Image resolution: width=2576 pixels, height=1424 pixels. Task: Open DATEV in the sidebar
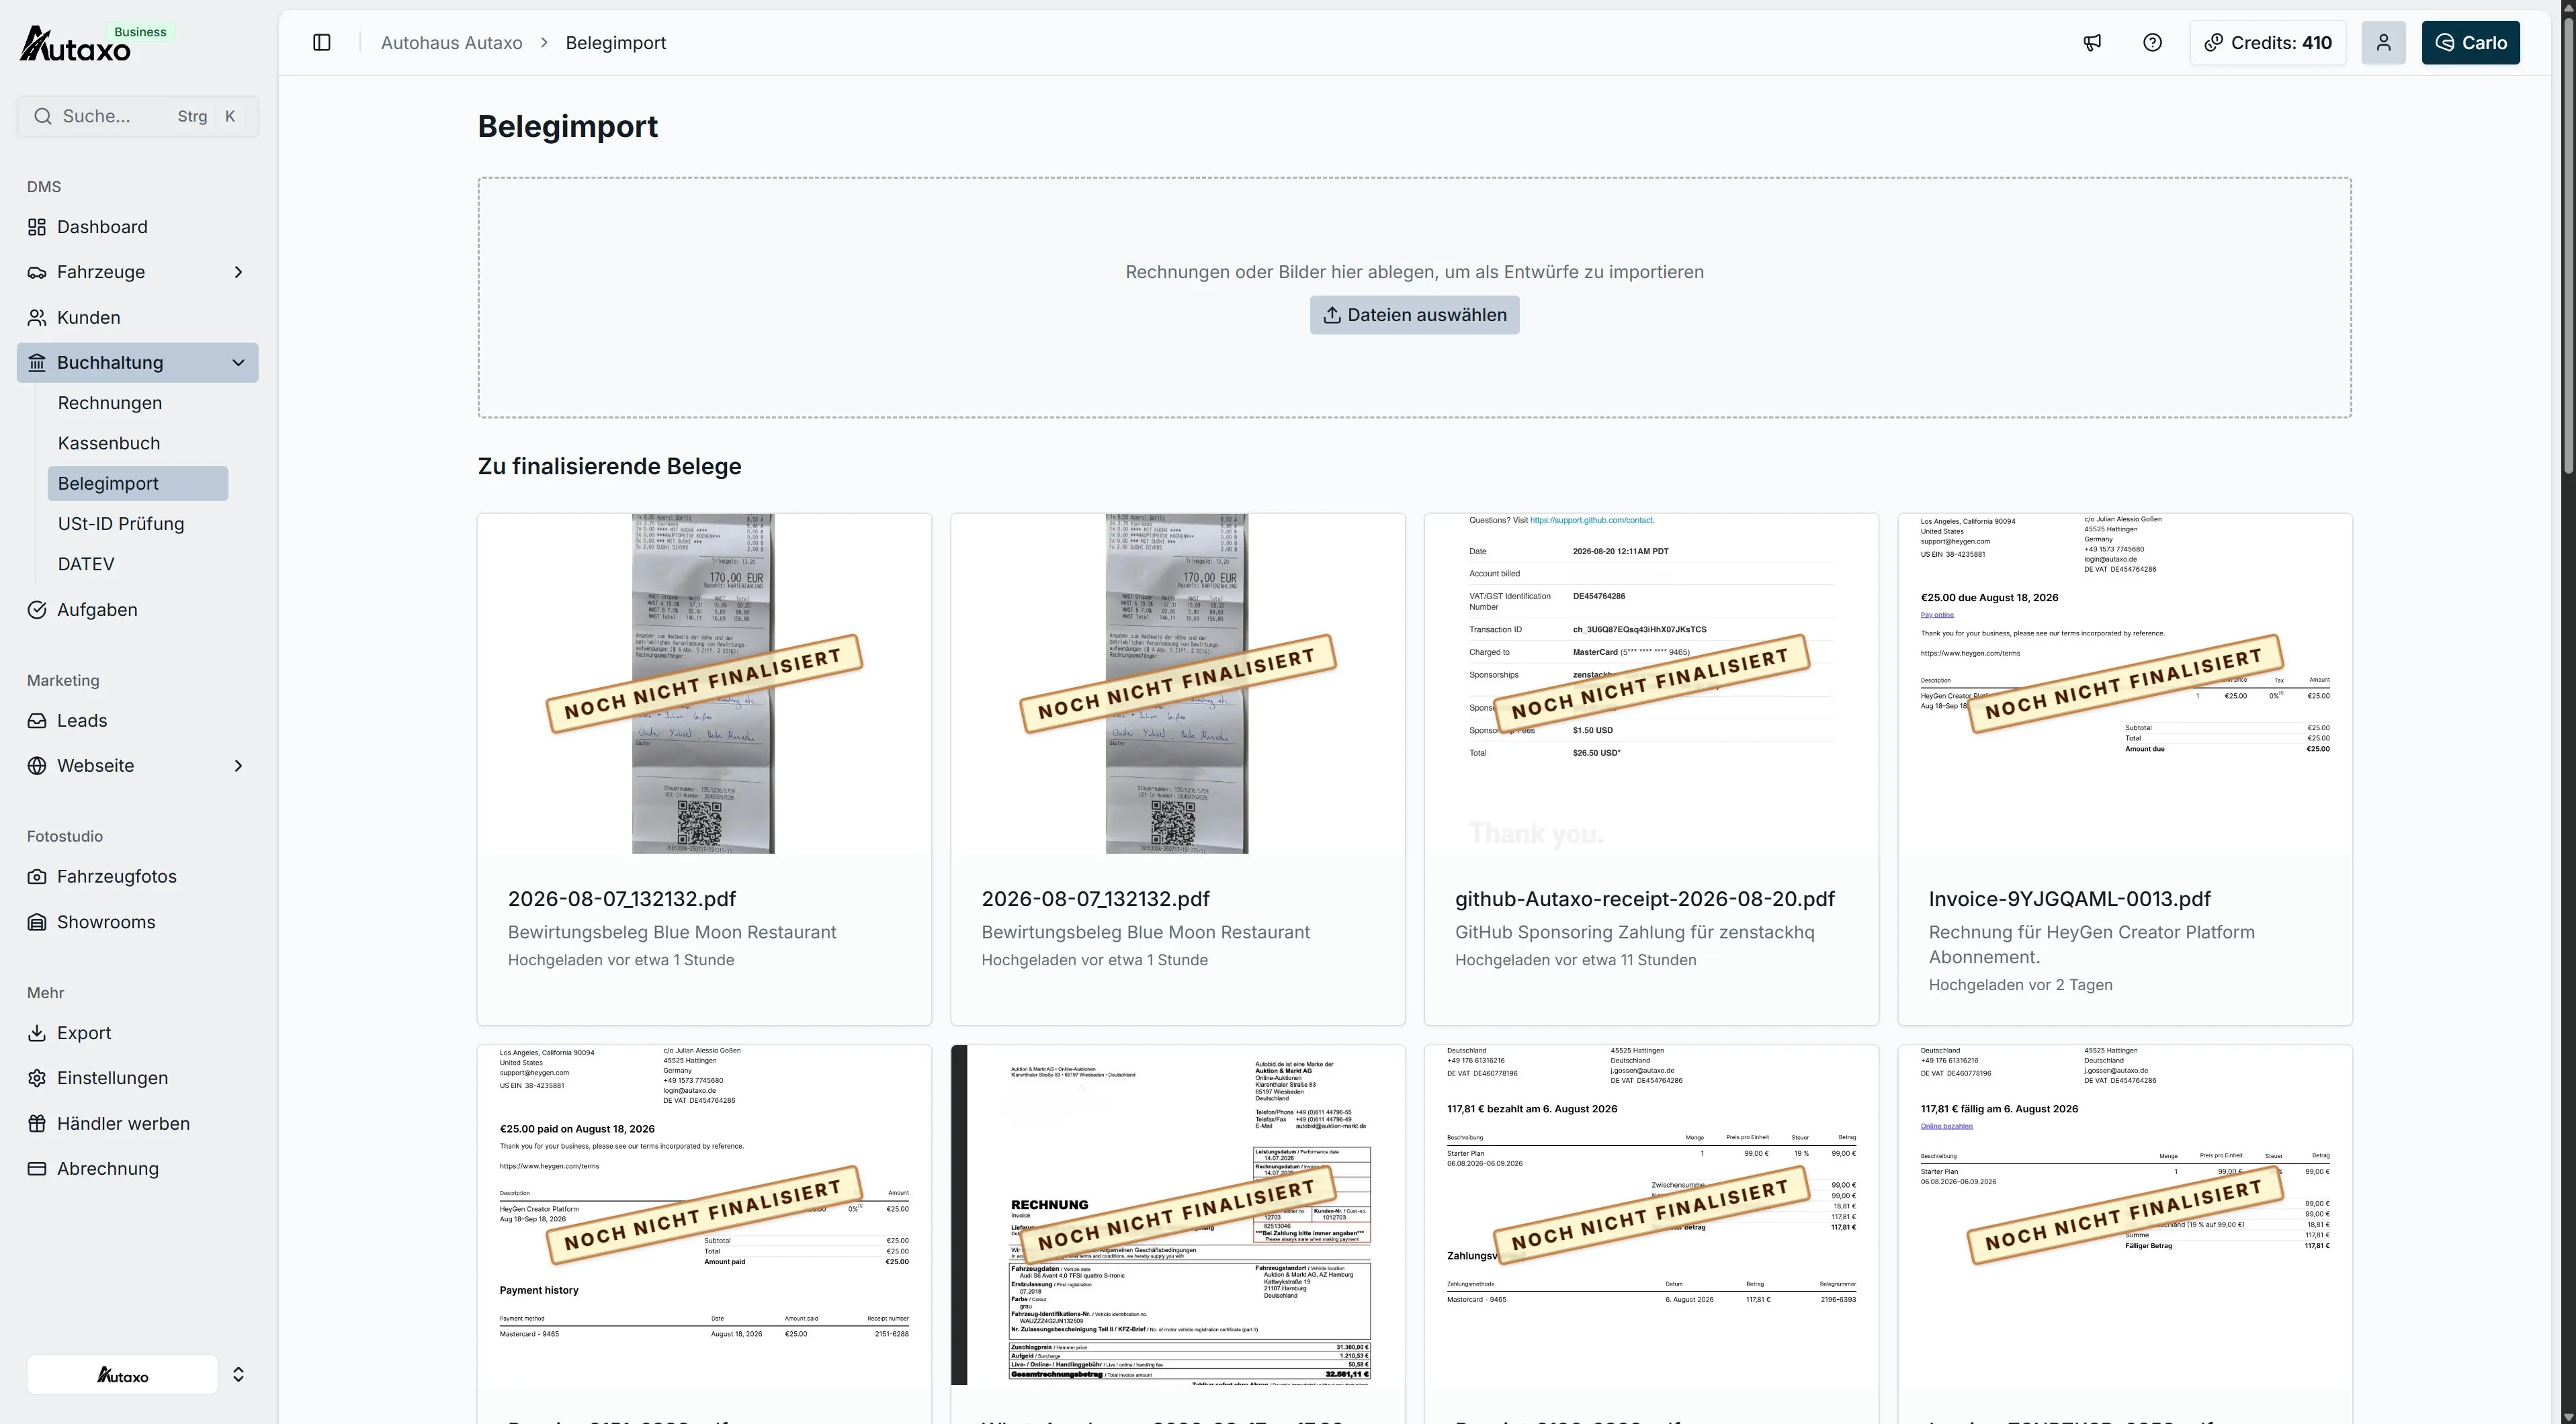point(86,564)
